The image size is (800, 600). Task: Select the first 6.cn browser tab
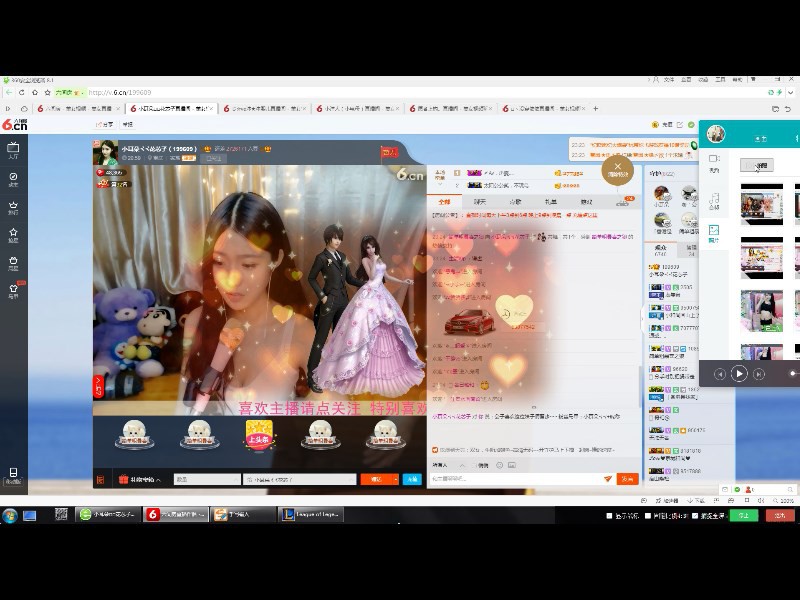[80, 108]
